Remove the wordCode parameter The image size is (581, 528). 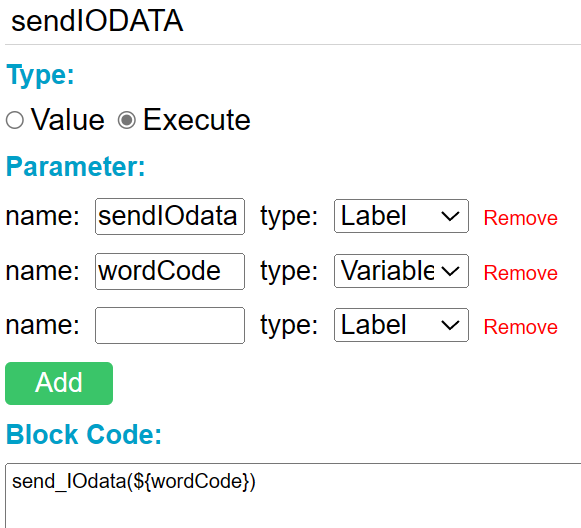[521, 273]
